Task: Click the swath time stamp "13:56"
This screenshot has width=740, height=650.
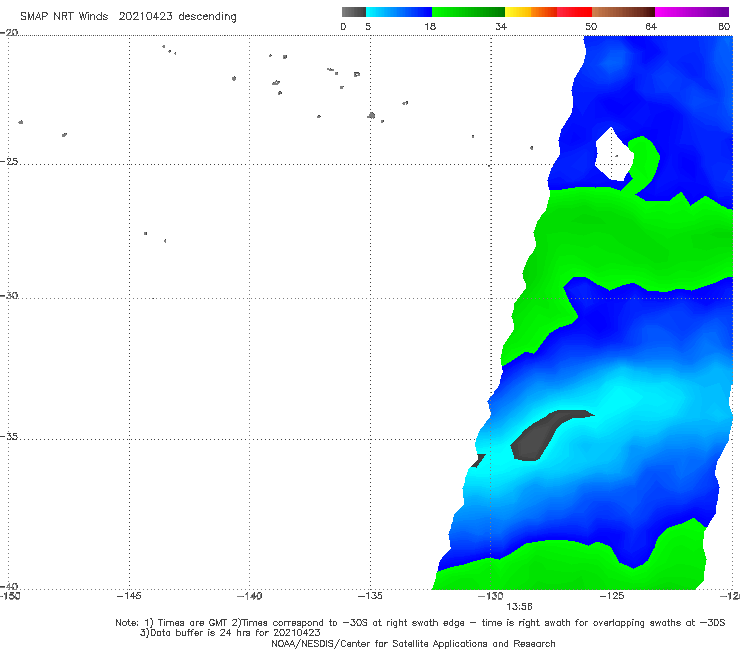Action: 519,607
